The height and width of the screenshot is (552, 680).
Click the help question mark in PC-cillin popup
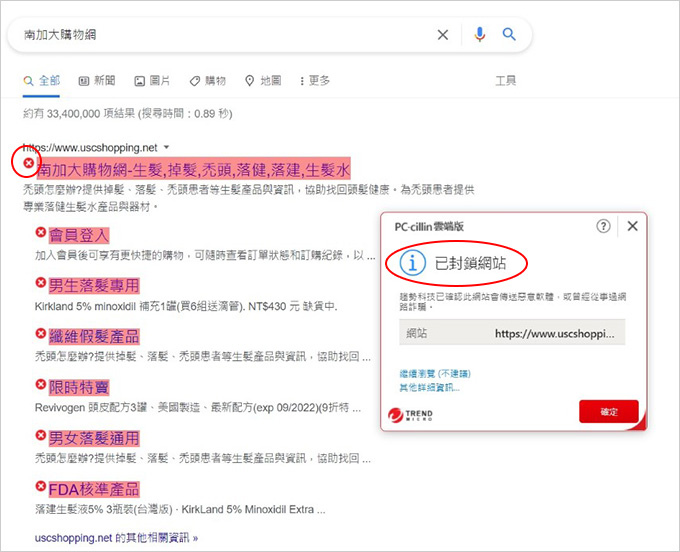coord(603,226)
